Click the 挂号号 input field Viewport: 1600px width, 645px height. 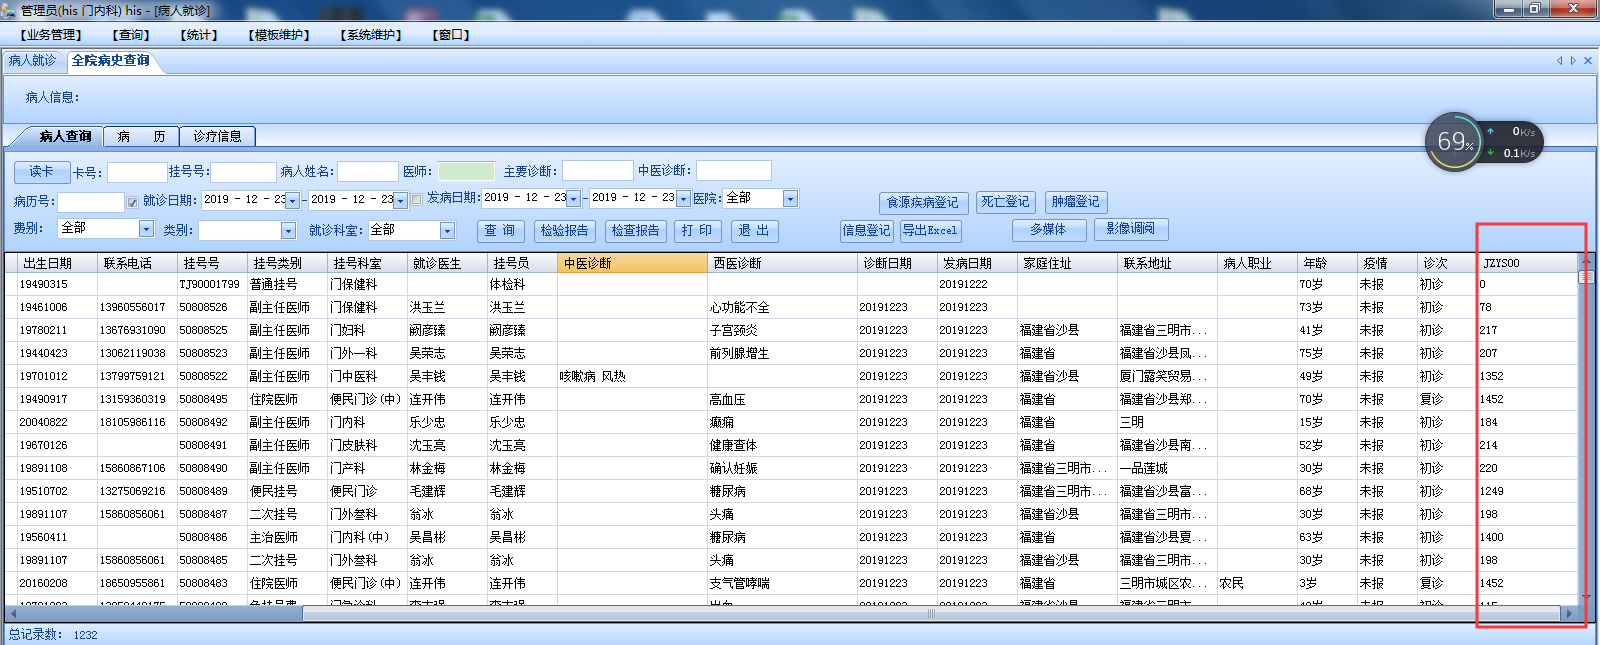pos(243,173)
